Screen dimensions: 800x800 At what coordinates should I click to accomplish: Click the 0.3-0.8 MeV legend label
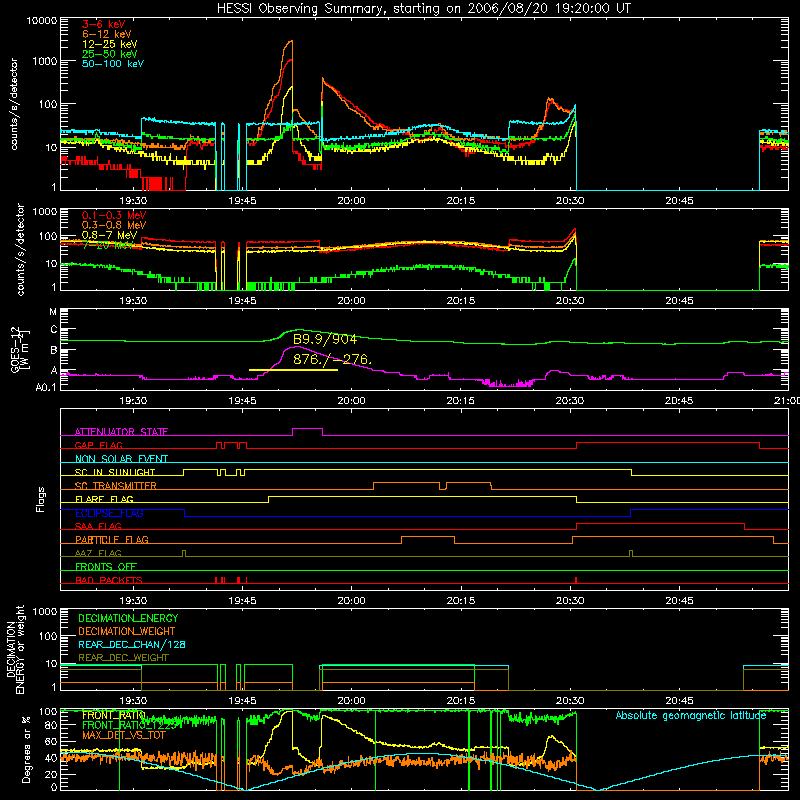pos(114,225)
